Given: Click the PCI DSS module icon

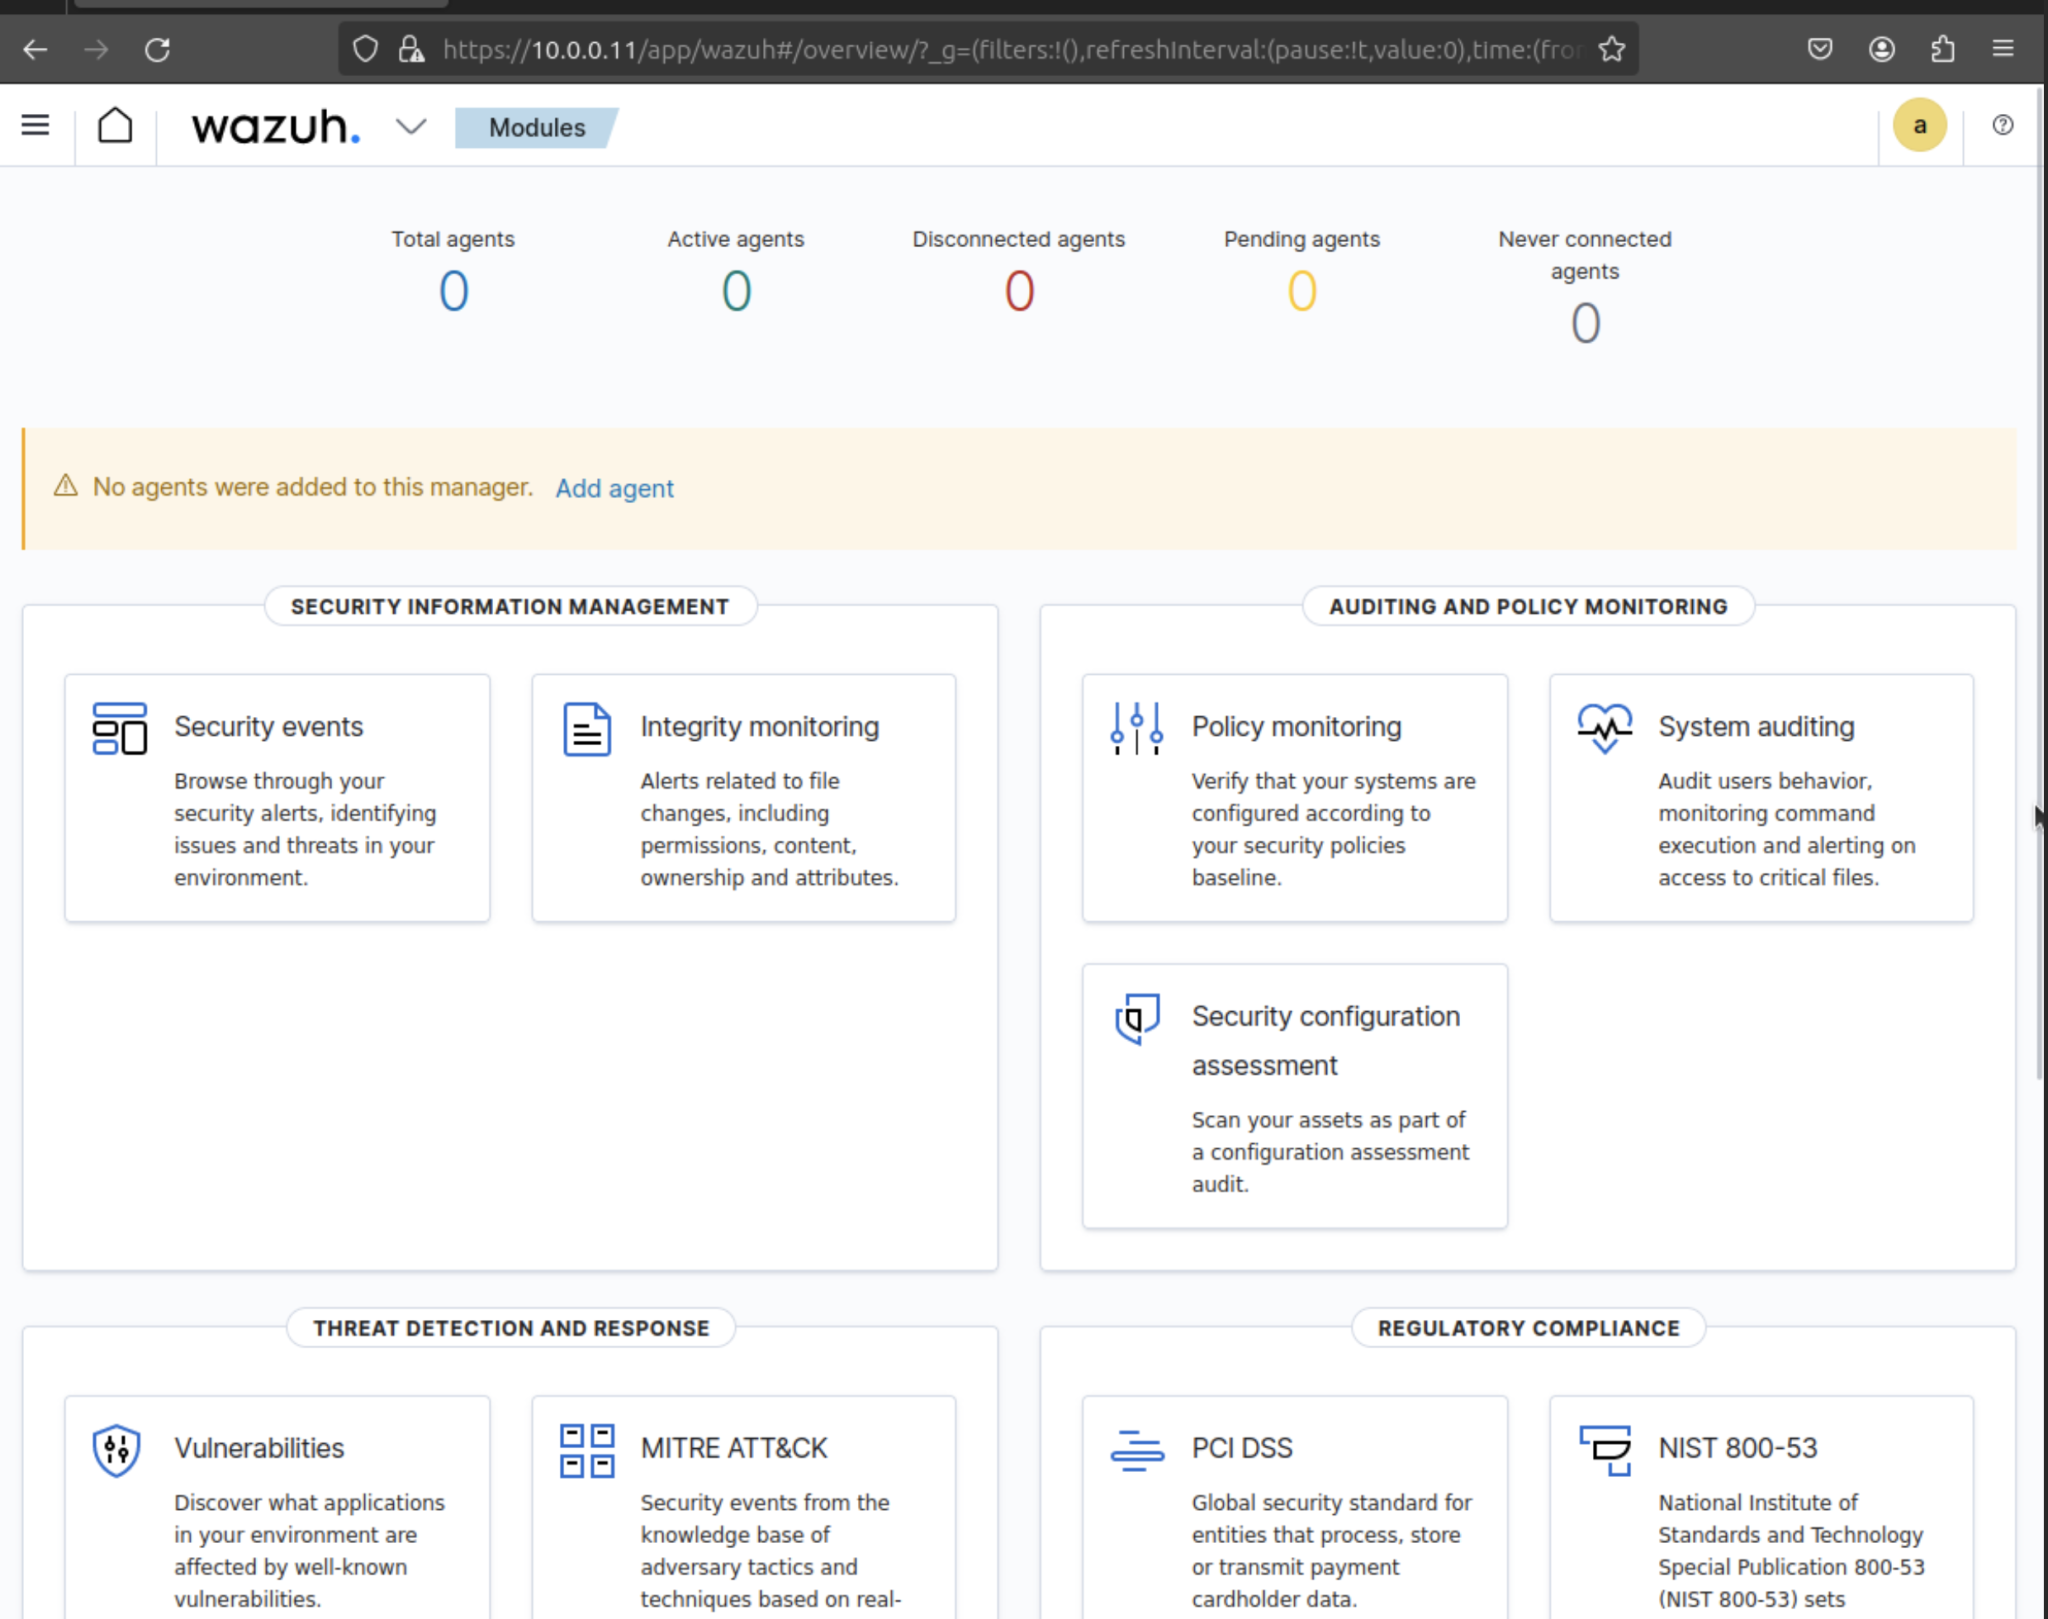Looking at the screenshot, I should [x=1135, y=1450].
